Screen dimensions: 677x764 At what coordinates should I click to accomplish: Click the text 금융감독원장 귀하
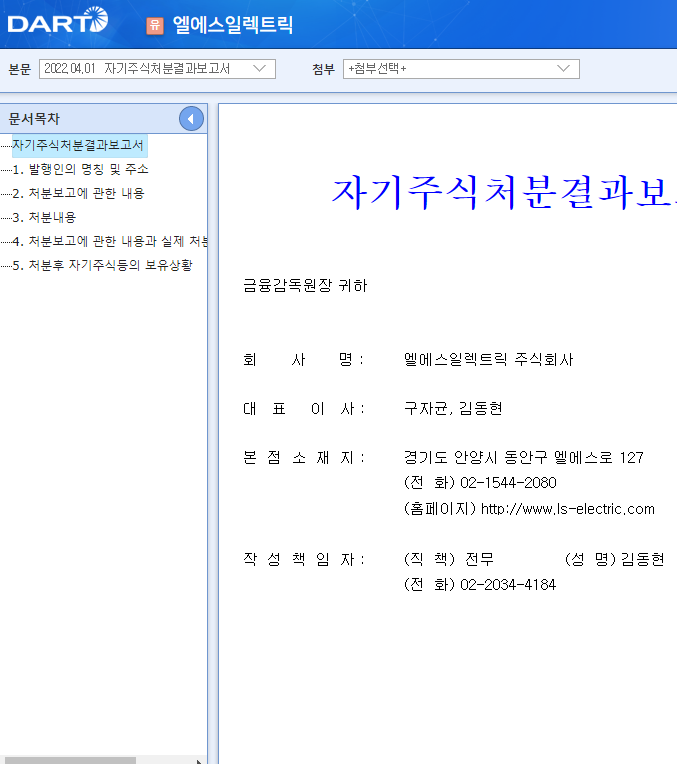pos(305,285)
